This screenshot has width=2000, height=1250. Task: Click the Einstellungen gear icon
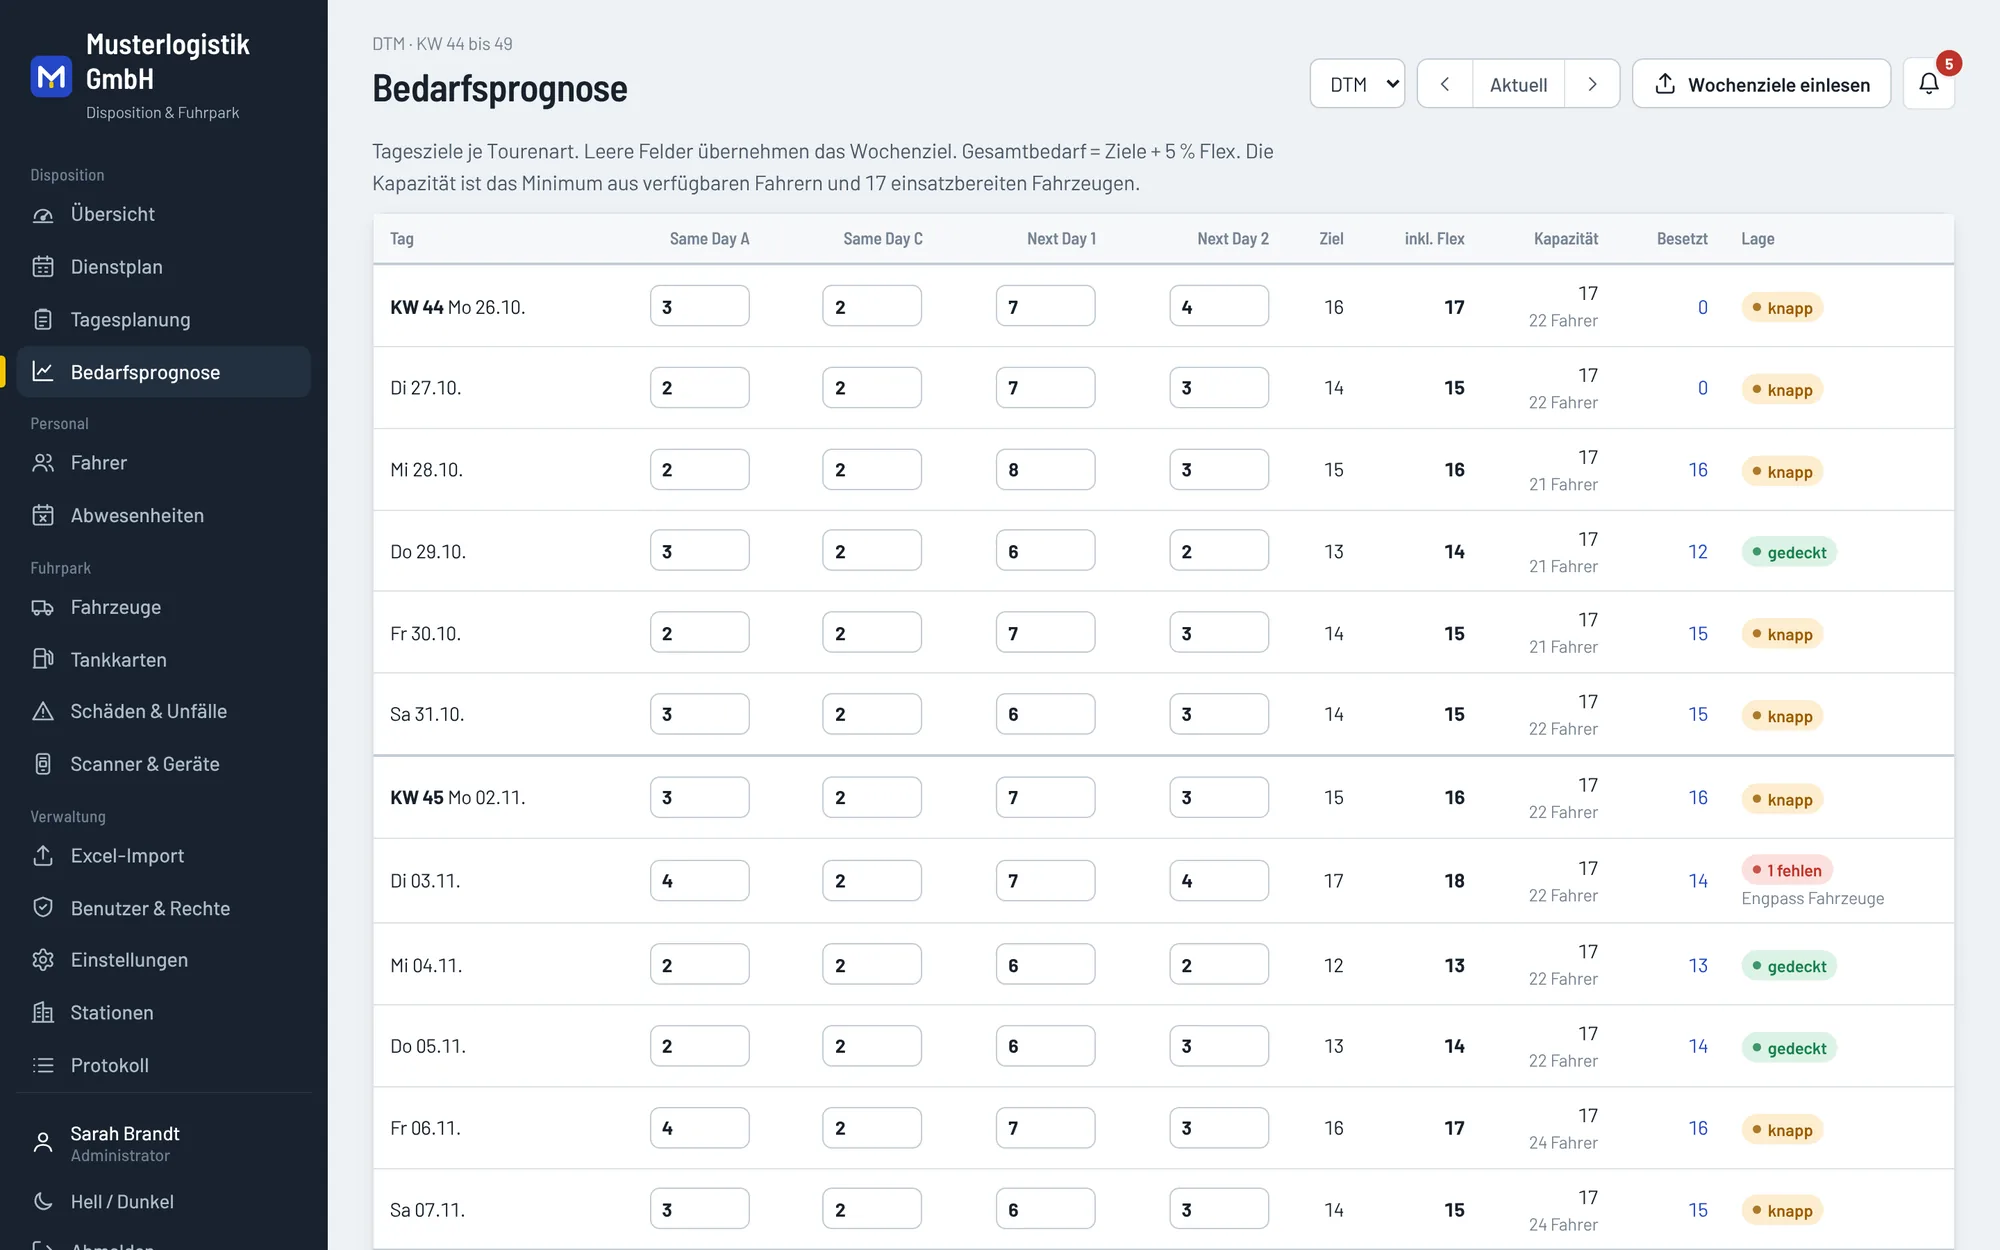click(43, 960)
